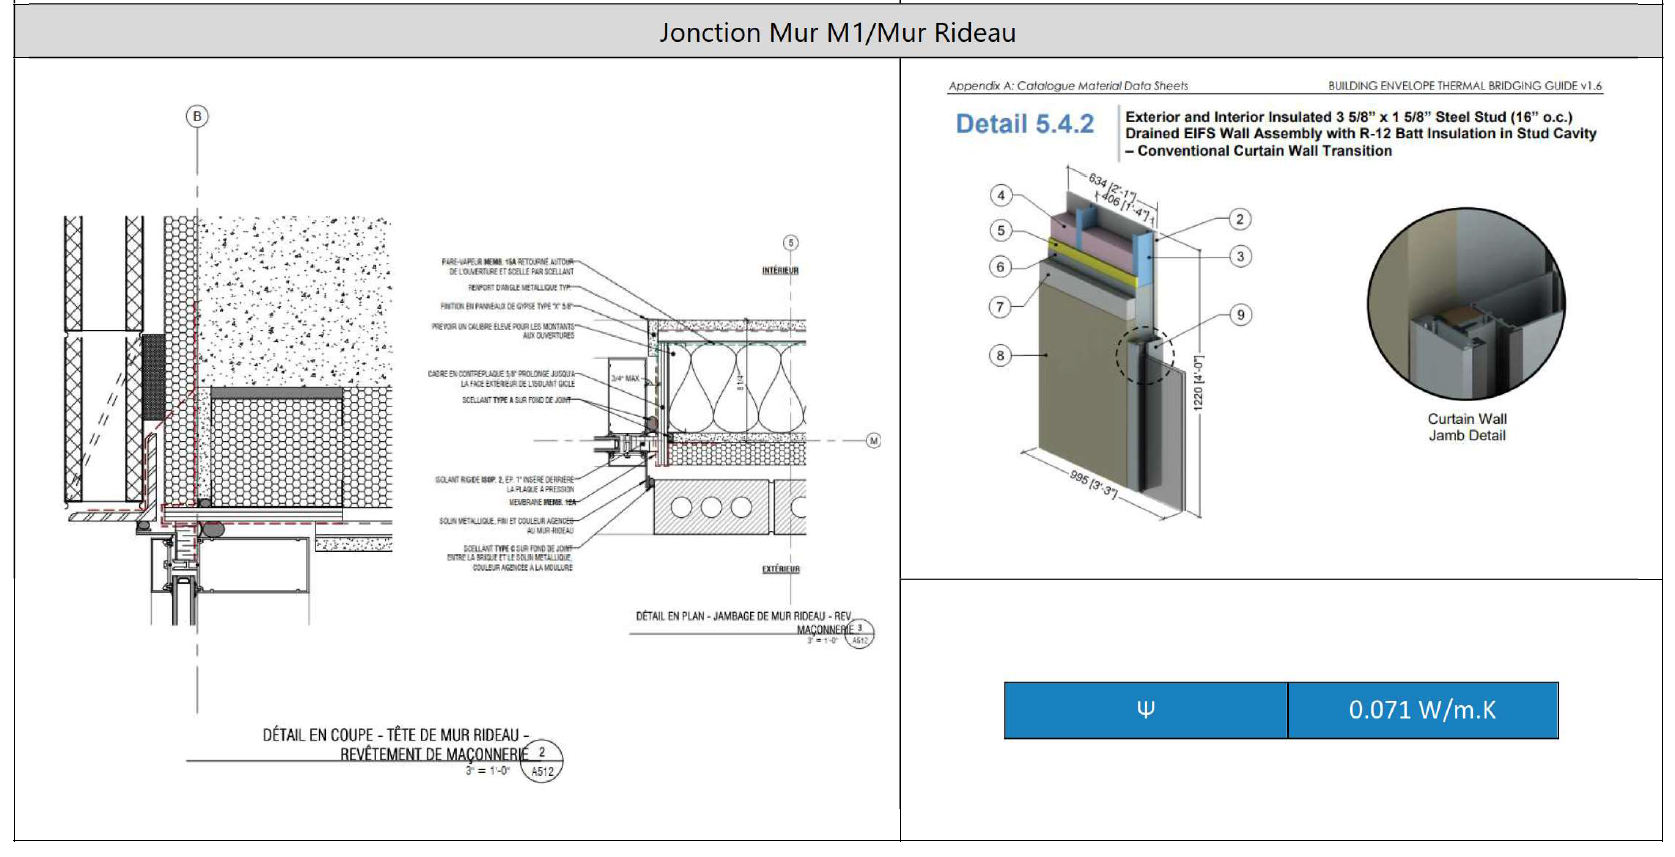Select the 'Jonction Mur M1/Mur Rideau' title bar
Image resolution: width=1675 pixels, height=857 pixels.
[837, 33]
